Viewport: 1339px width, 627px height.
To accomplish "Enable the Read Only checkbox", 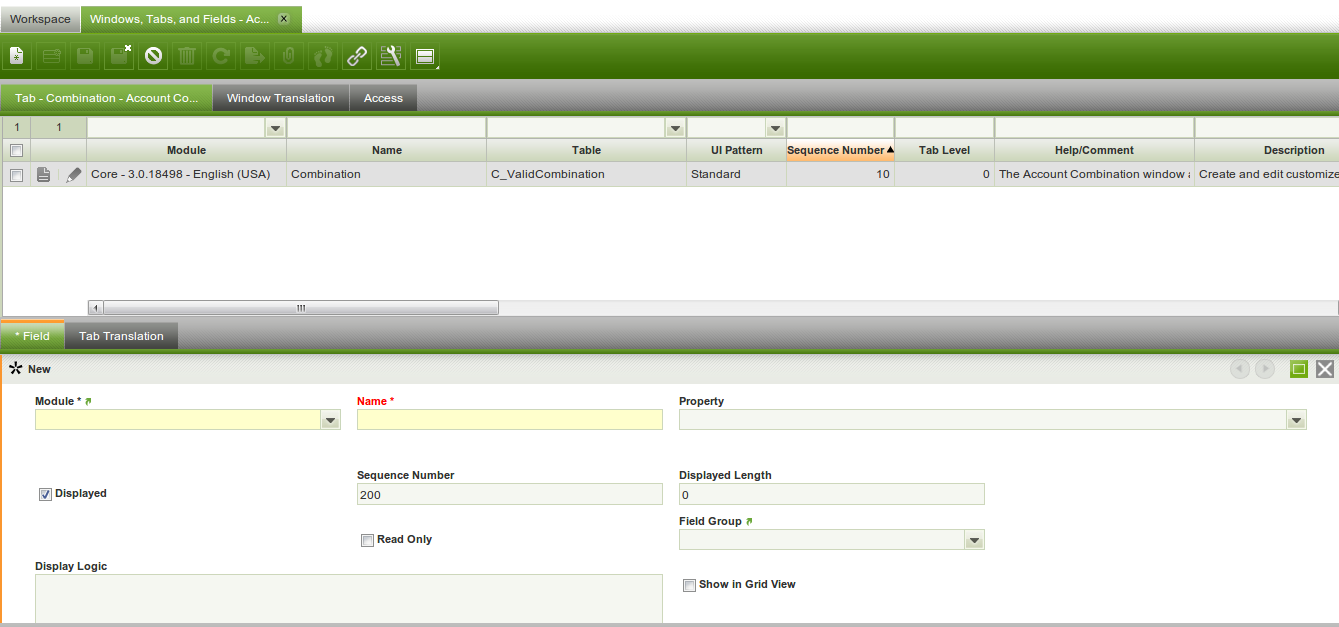I will tap(367, 540).
